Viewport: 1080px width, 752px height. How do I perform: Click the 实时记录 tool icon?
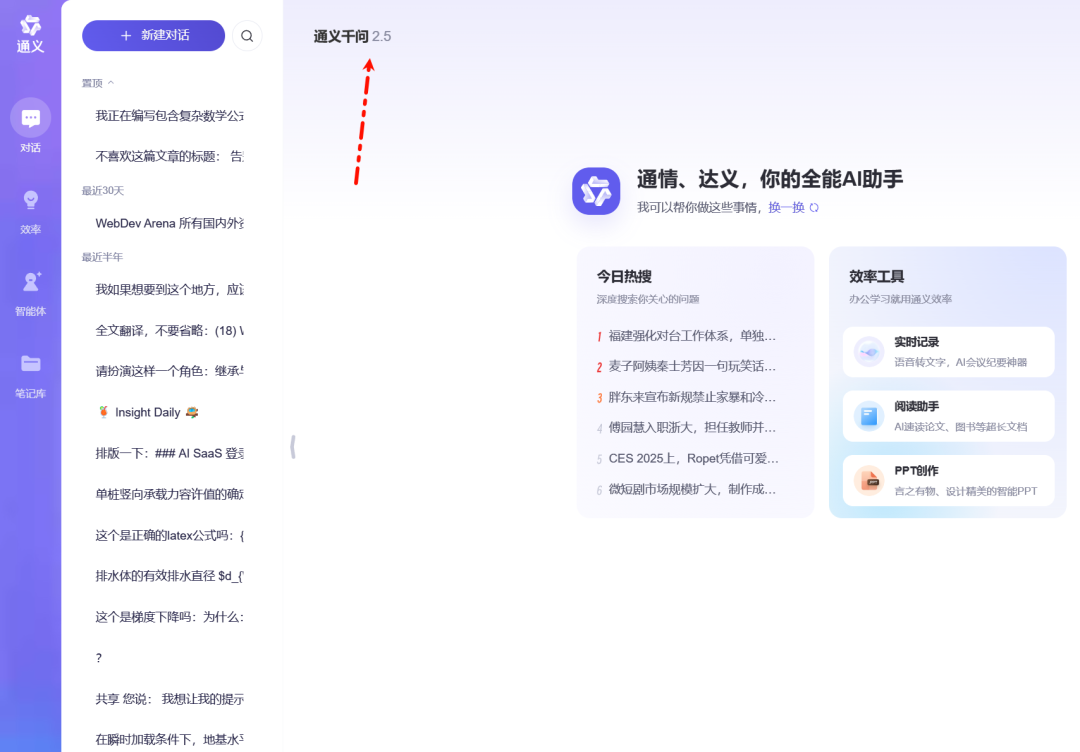pos(869,352)
